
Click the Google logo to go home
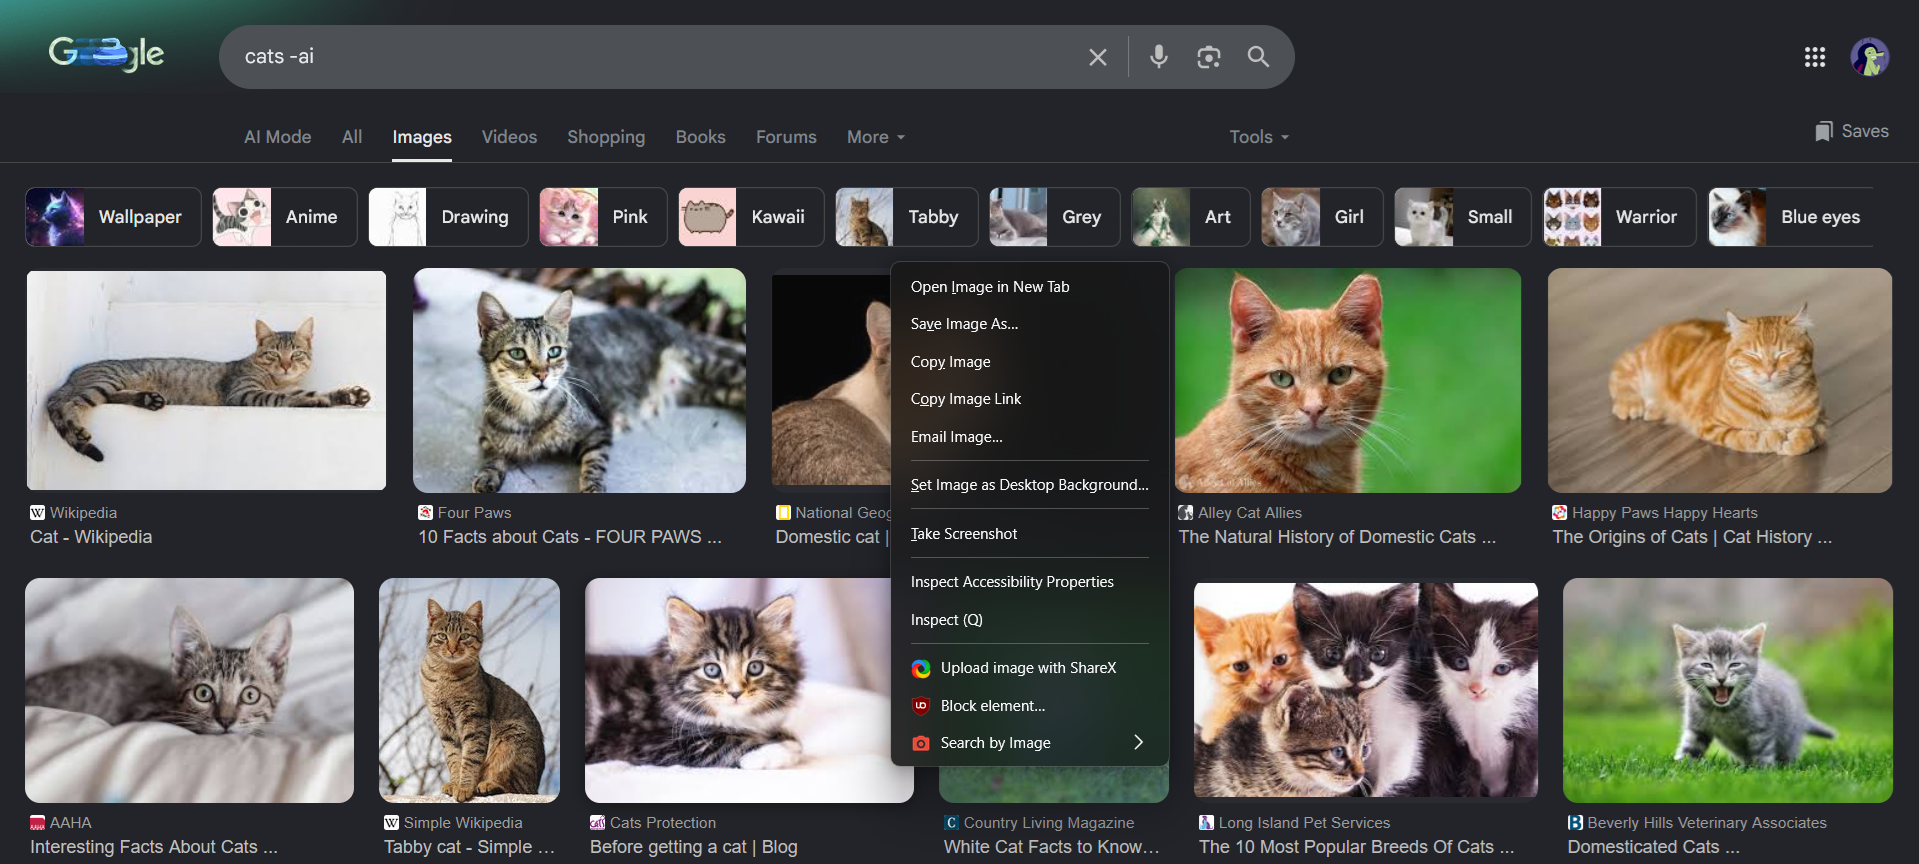tap(106, 54)
